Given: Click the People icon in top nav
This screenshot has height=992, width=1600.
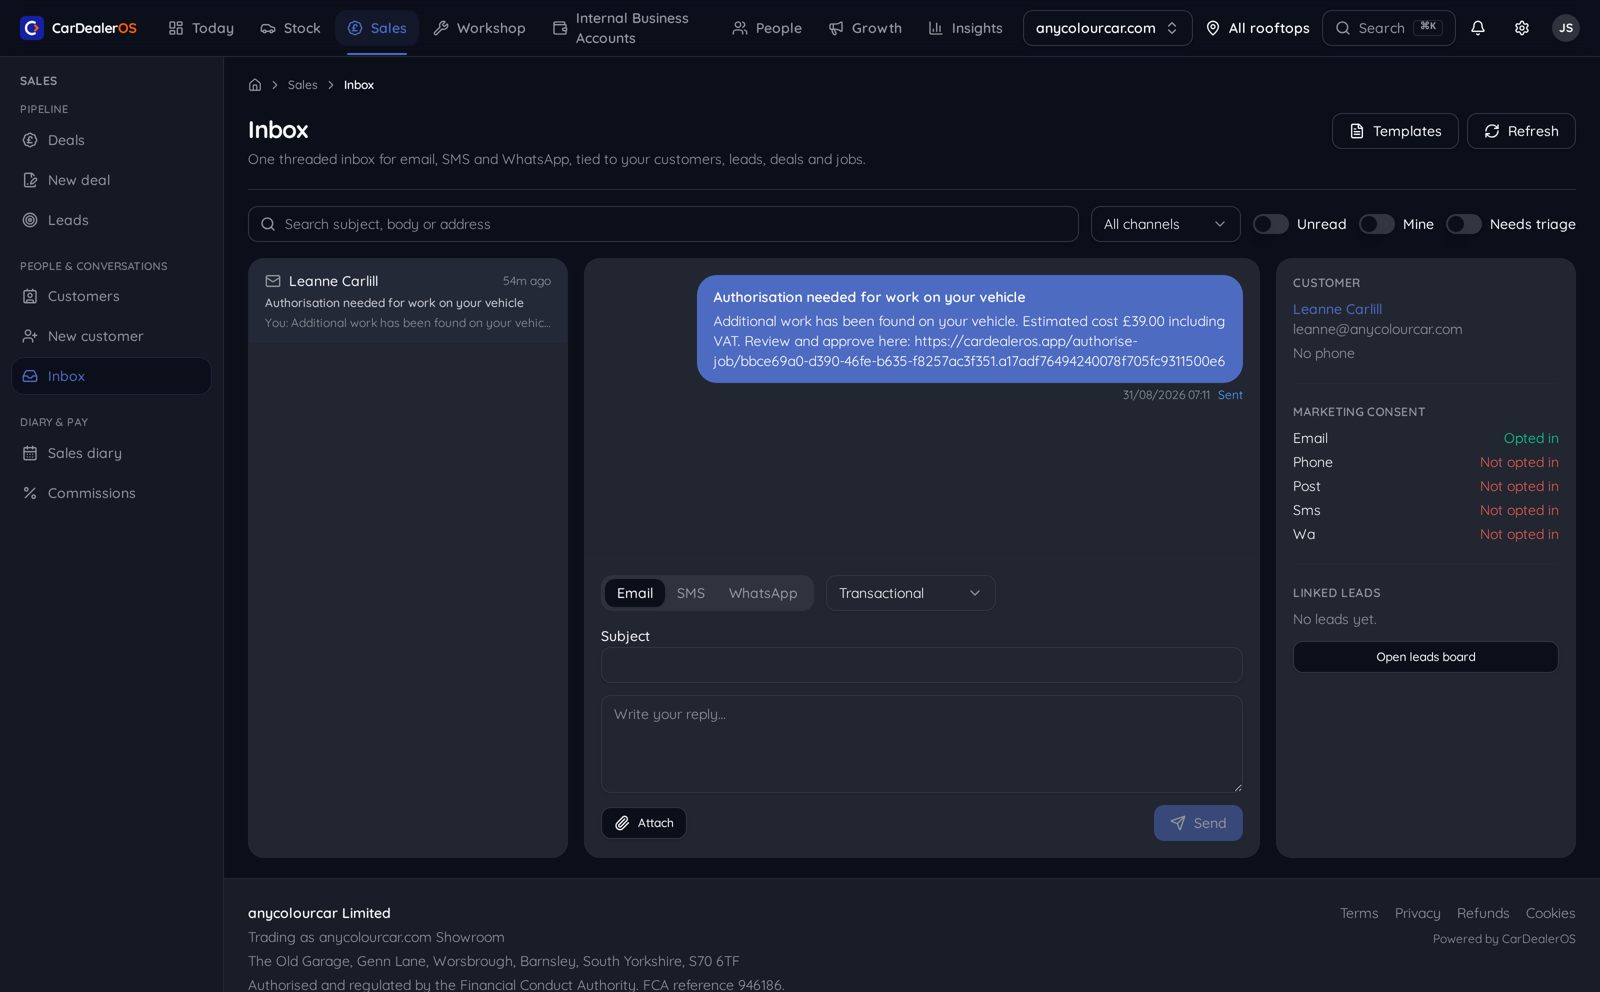Looking at the screenshot, I should pyautogui.click(x=740, y=28).
